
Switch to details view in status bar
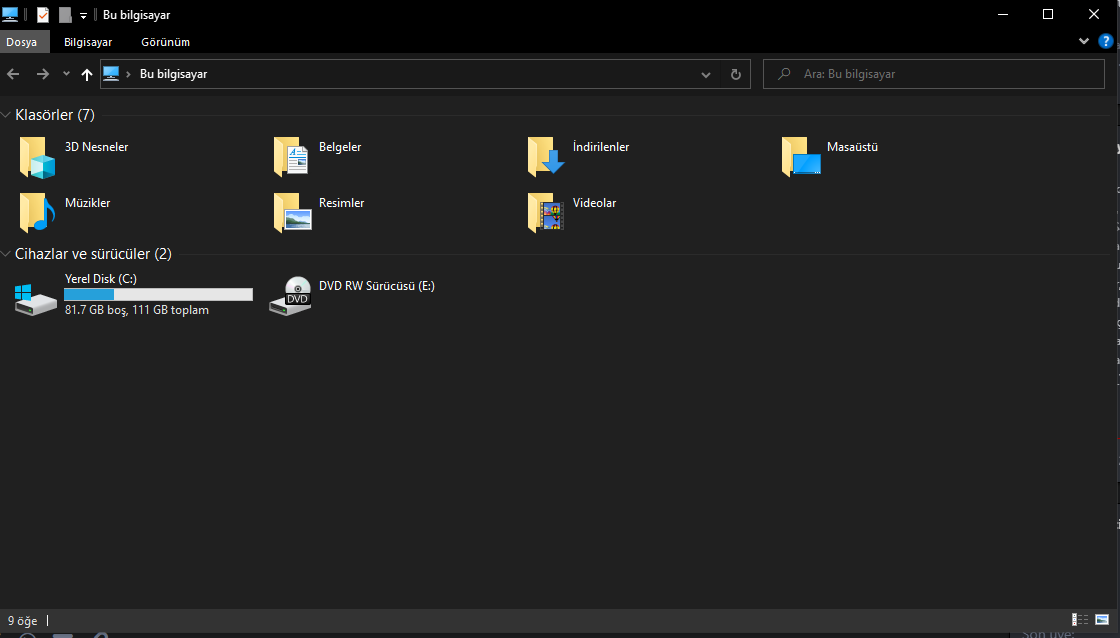pos(1080,619)
